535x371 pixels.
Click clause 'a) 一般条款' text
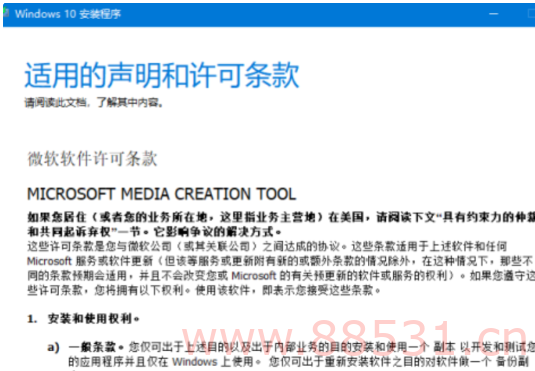[x=85, y=347]
